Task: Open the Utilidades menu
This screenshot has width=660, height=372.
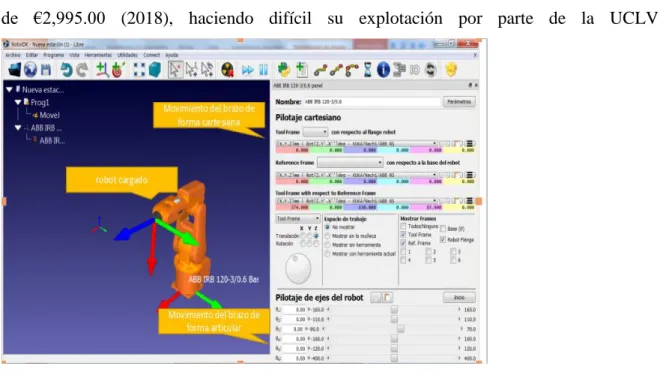Action: [128, 55]
